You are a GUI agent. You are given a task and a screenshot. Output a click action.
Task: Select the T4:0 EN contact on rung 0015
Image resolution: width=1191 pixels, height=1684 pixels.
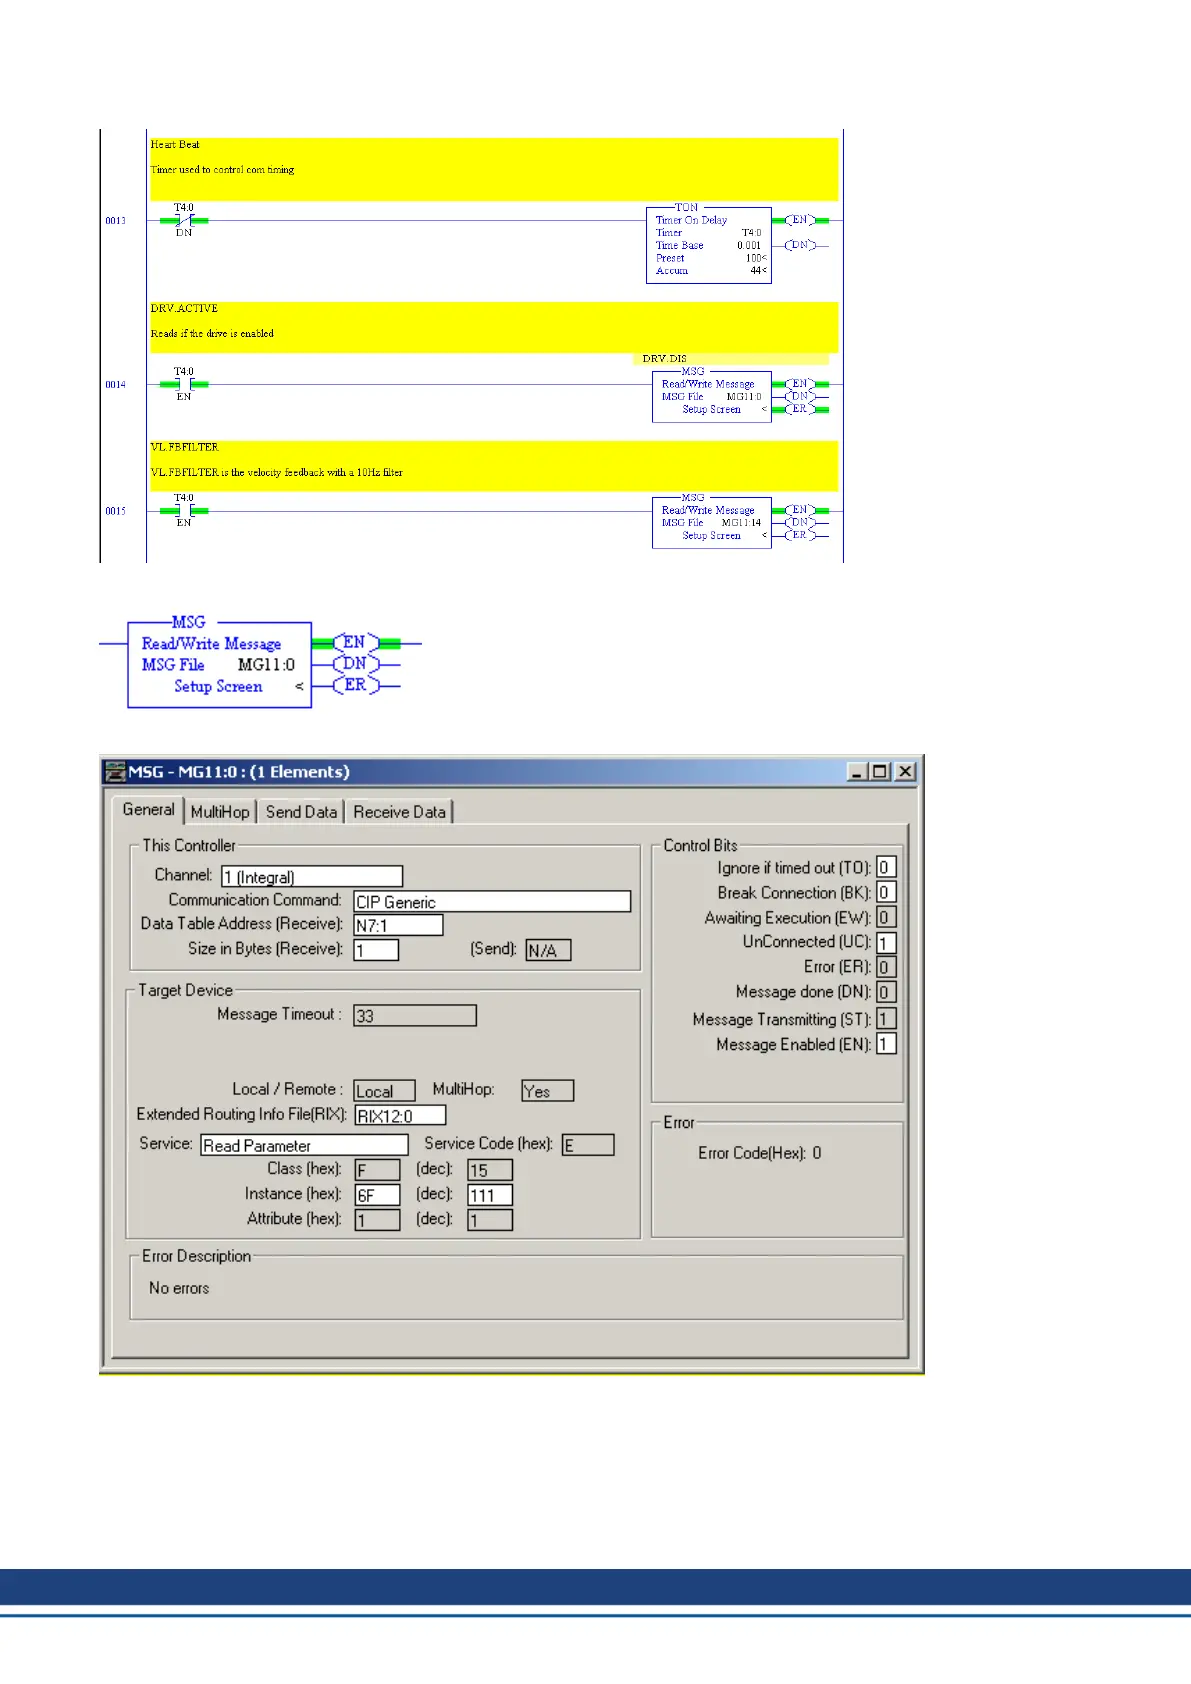tap(184, 510)
